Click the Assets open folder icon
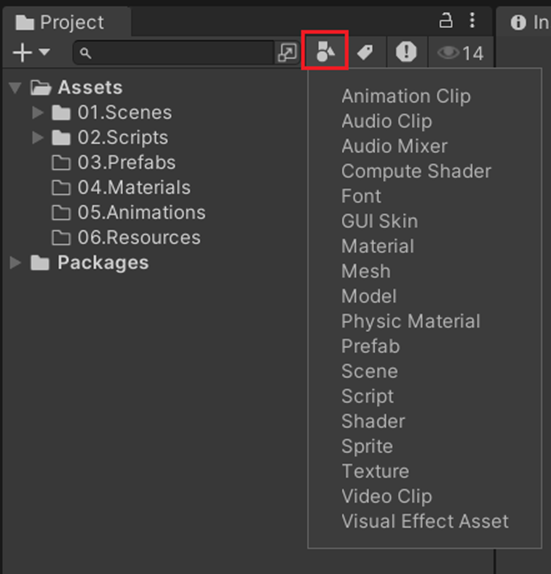Screen dimensions: 551x574 coord(41,88)
